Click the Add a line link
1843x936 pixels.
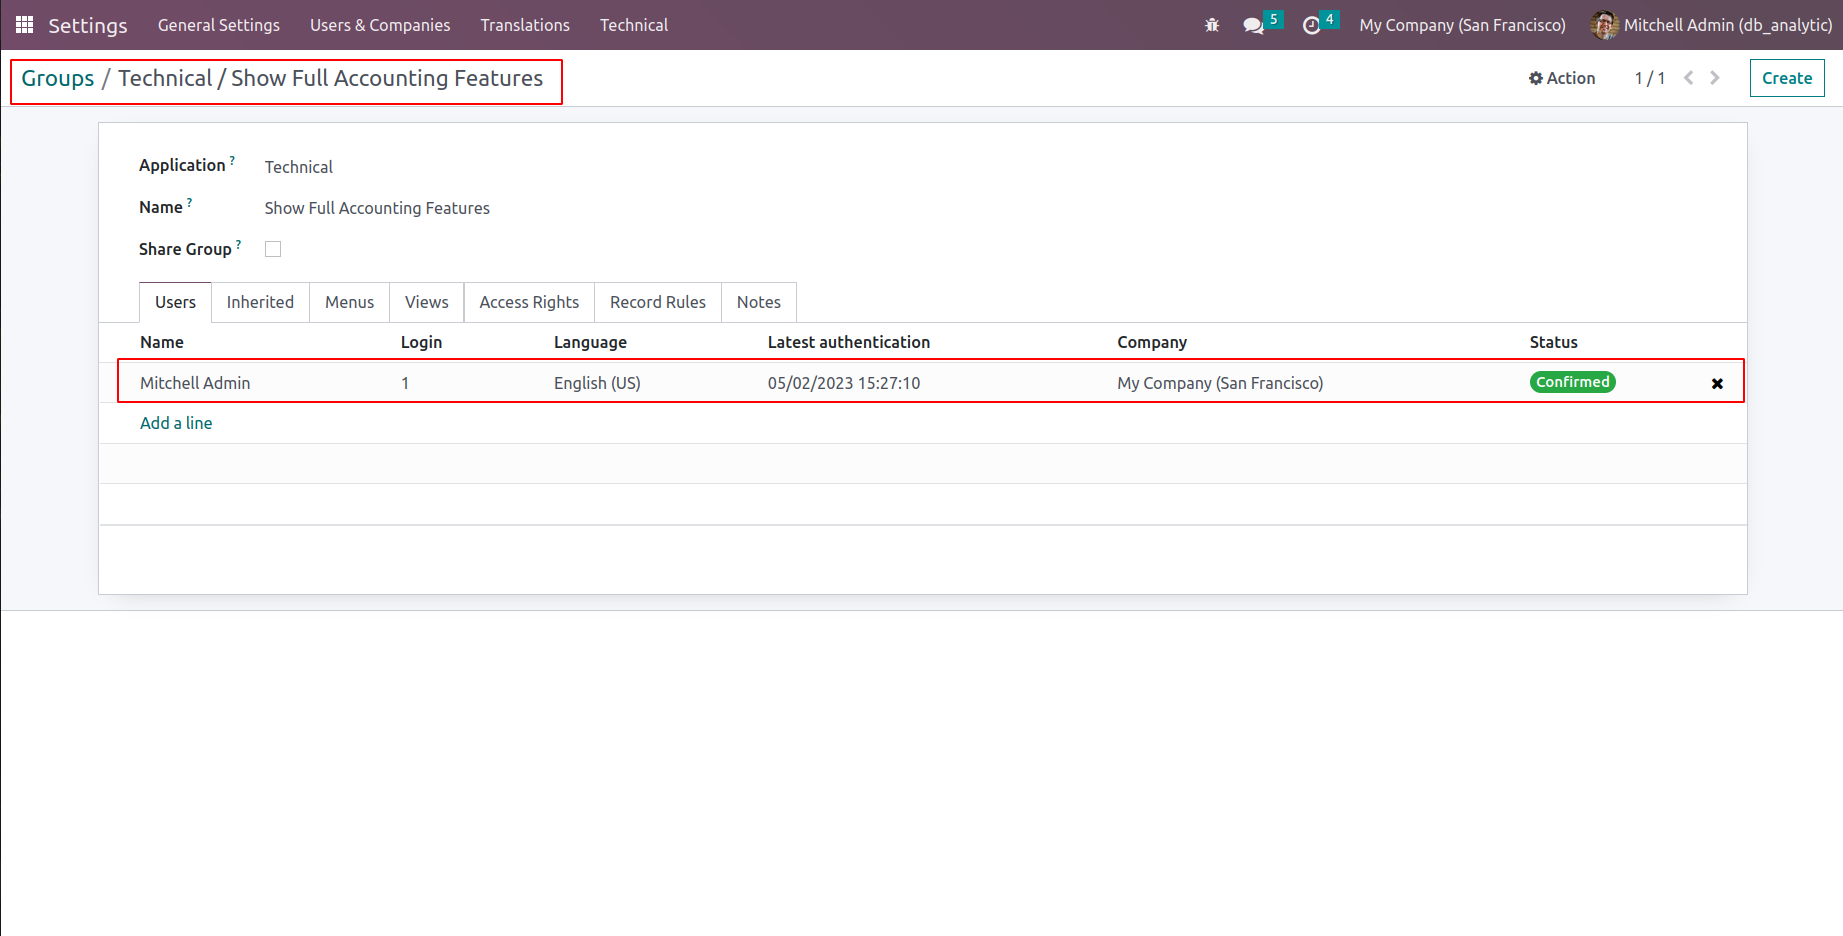click(176, 423)
